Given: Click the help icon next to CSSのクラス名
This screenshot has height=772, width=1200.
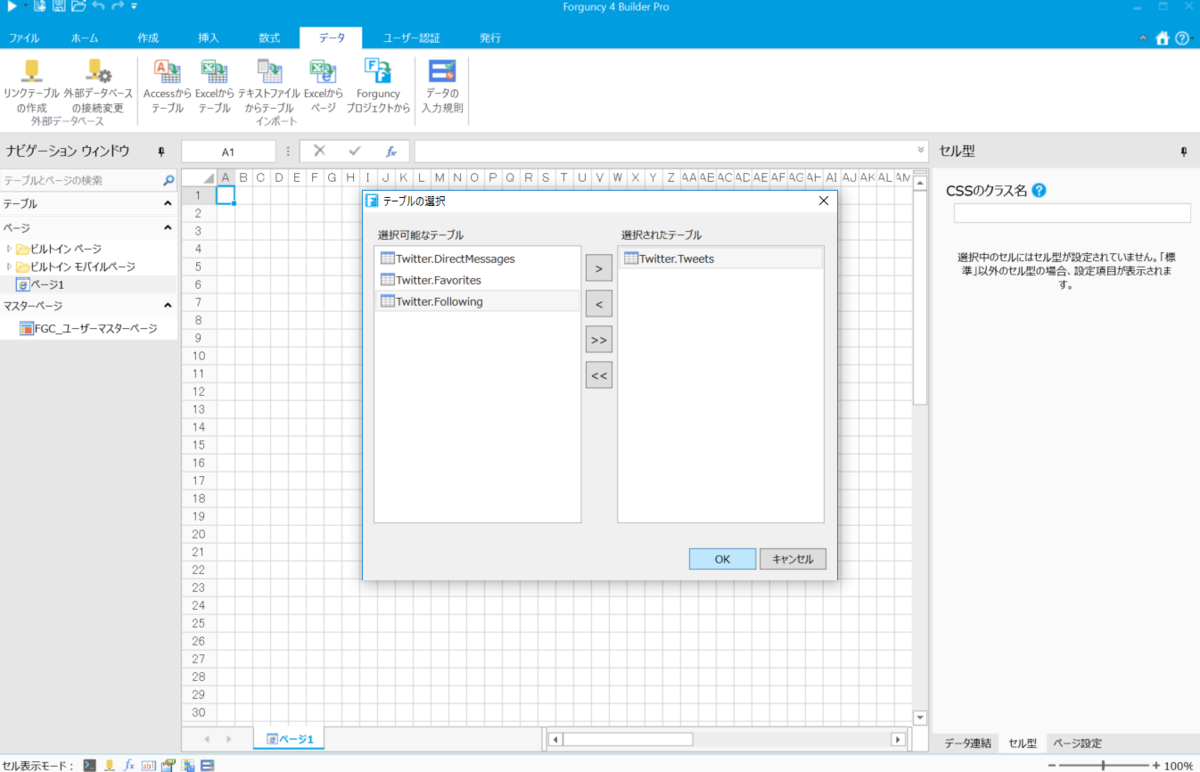Looking at the screenshot, I should point(1039,190).
